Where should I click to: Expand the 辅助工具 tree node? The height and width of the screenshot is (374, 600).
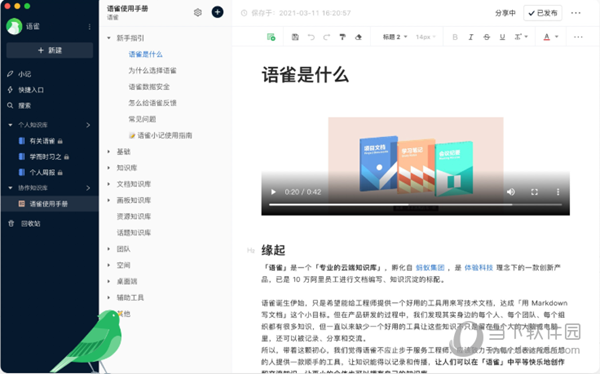tap(109, 297)
